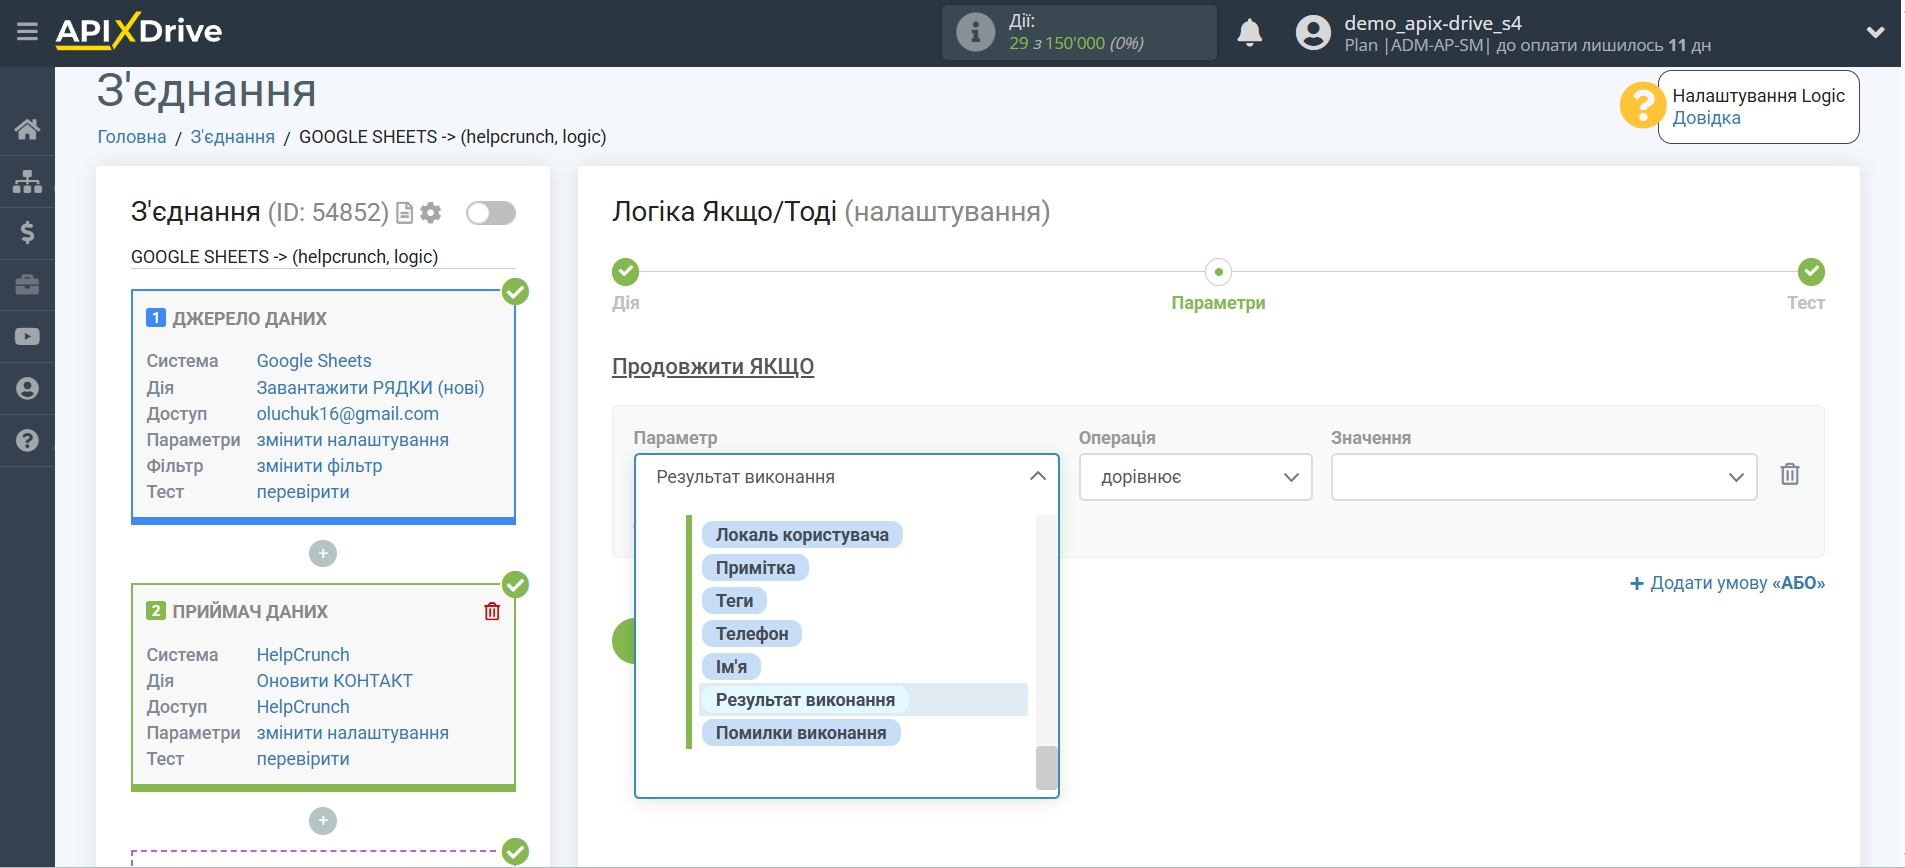The height and width of the screenshot is (868, 1905).
Task: Click the yellow question mark help icon
Action: coord(1642,106)
